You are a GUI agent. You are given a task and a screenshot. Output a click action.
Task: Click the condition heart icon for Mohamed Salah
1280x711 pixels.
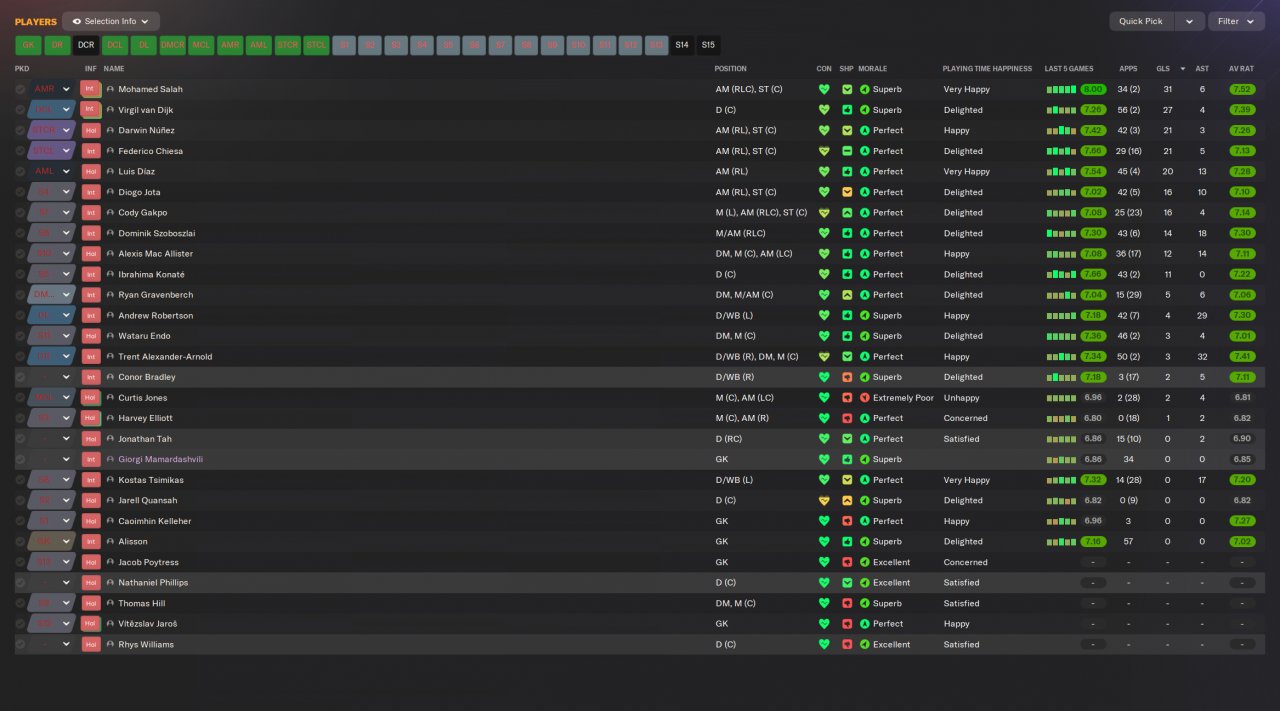tap(824, 89)
